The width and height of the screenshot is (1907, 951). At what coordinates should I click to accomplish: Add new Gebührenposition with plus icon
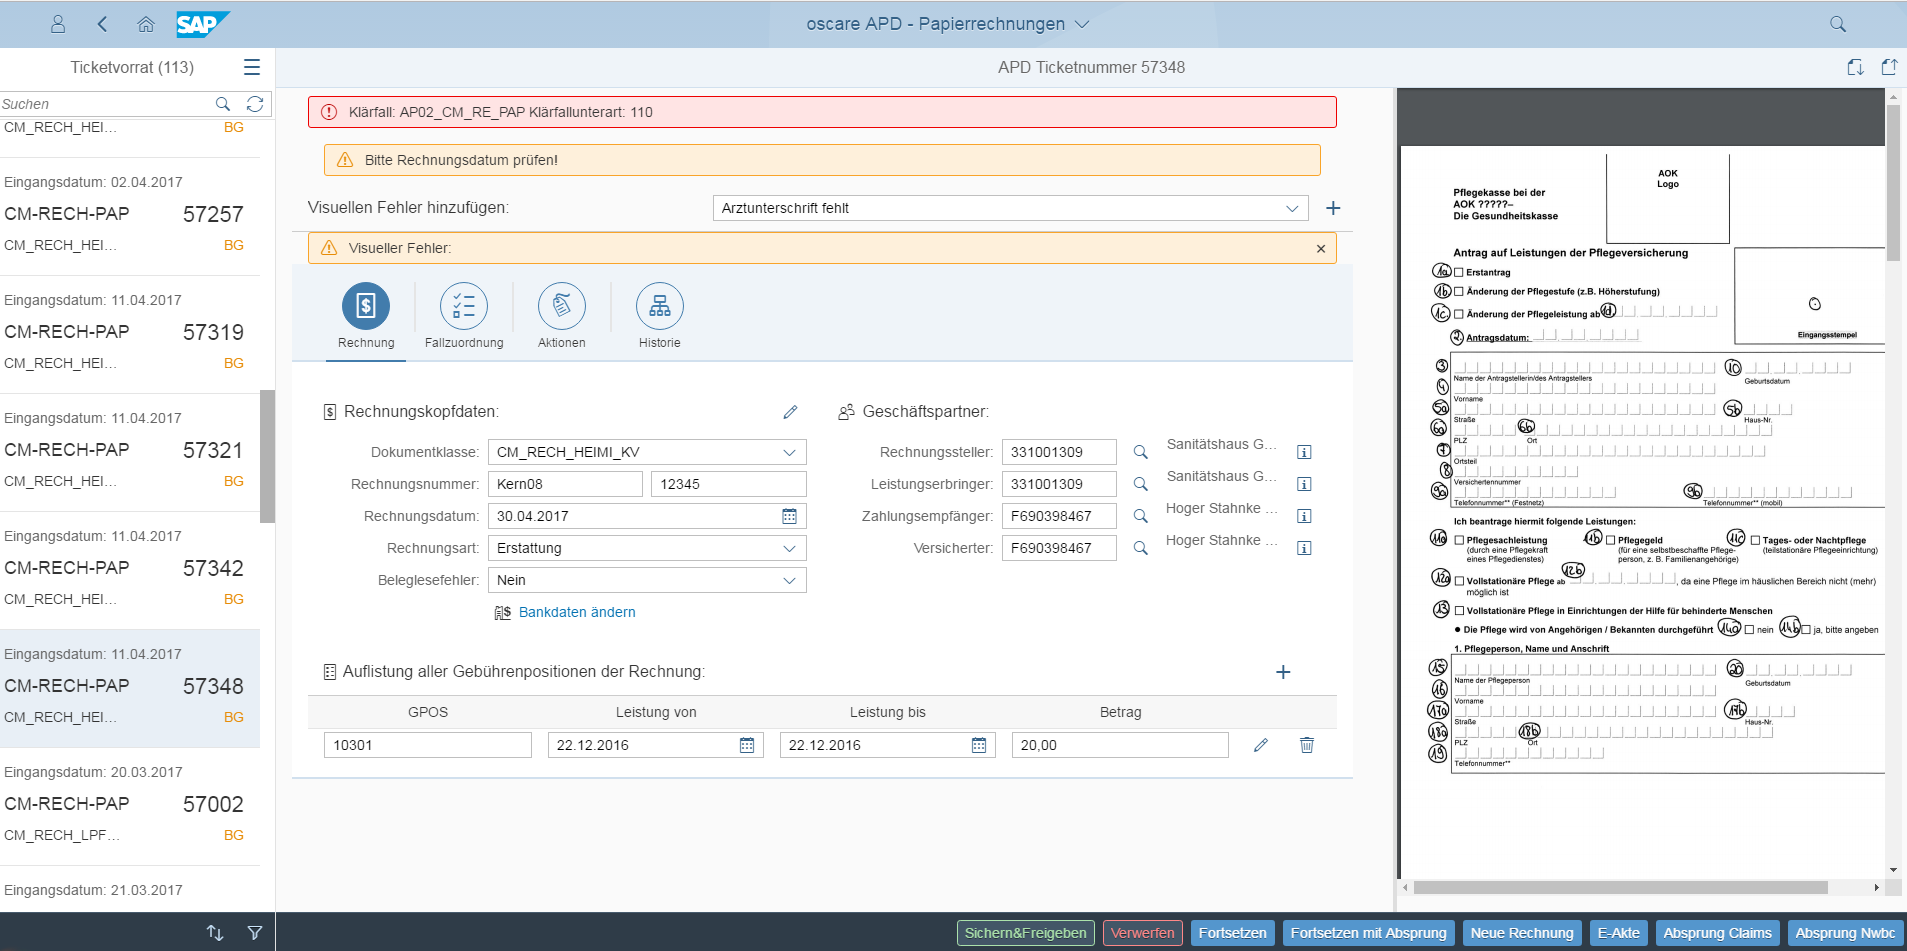pyautogui.click(x=1283, y=672)
